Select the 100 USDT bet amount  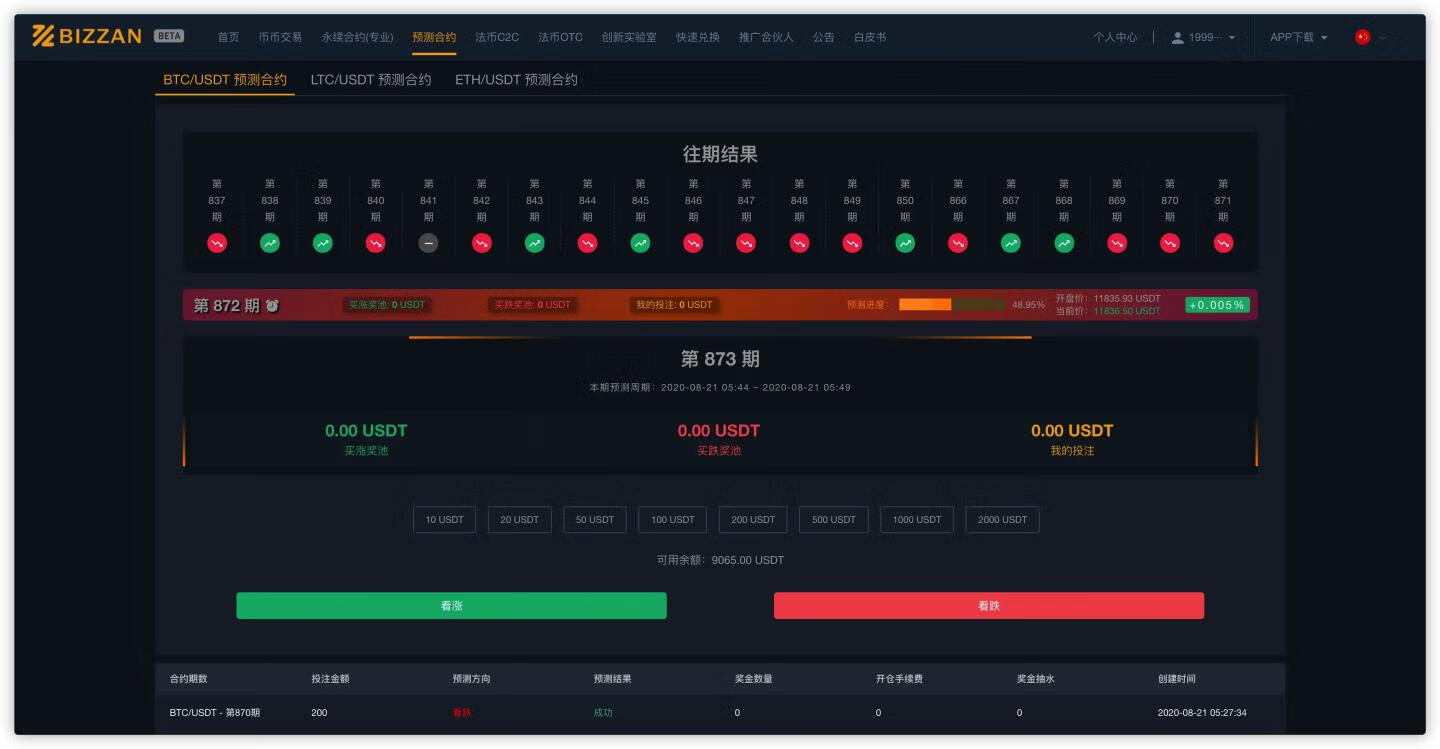tap(673, 520)
